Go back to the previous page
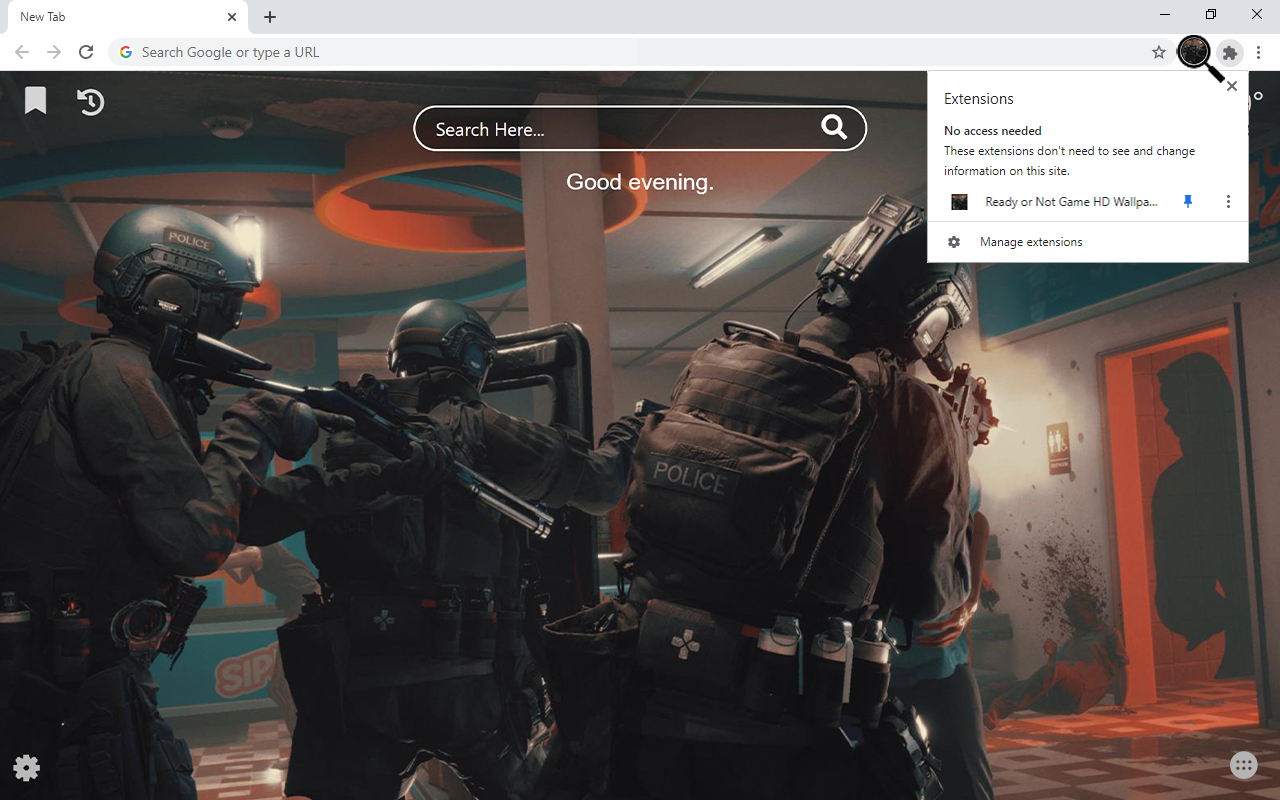Viewport: 1280px width, 800px height. pyautogui.click(x=22, y=52)
